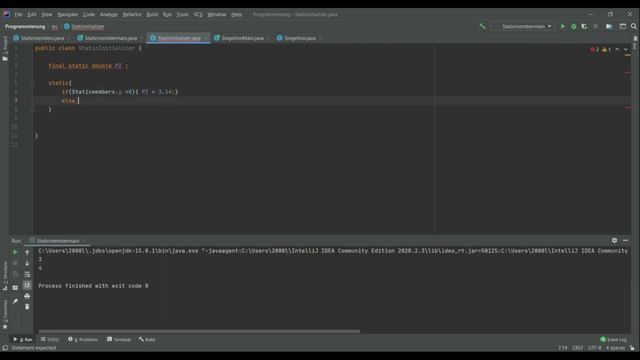Screen dimensions: 640x360
Task: Open the Help menu
Action: [x=236, y=14]
